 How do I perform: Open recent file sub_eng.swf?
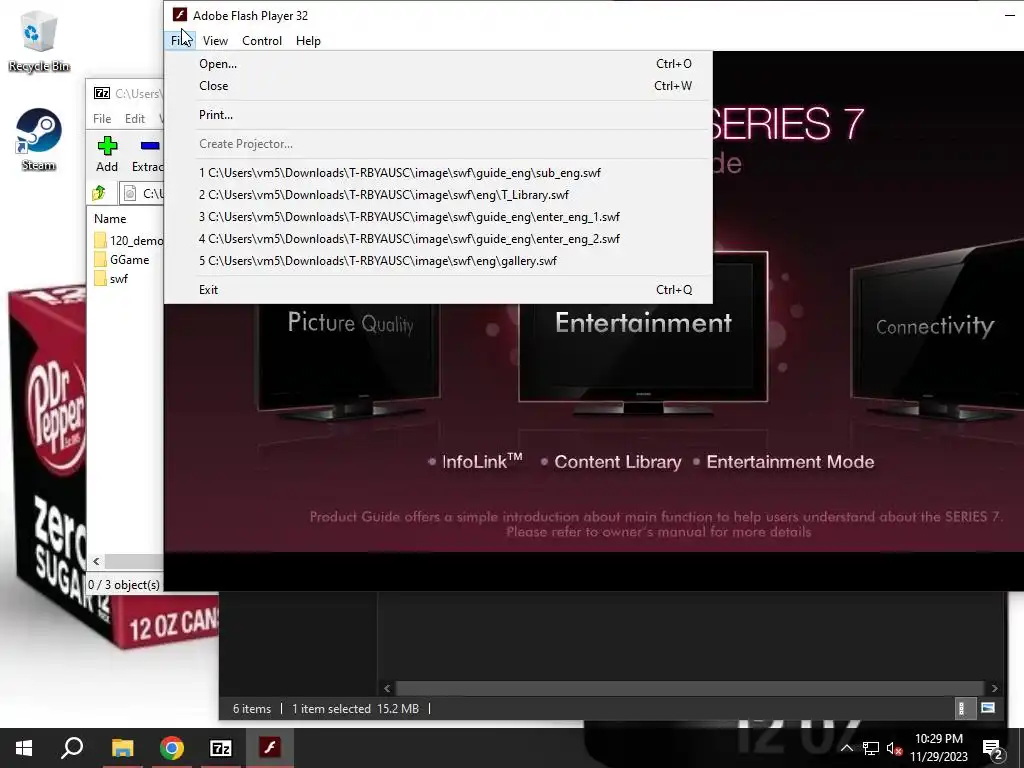438,172
